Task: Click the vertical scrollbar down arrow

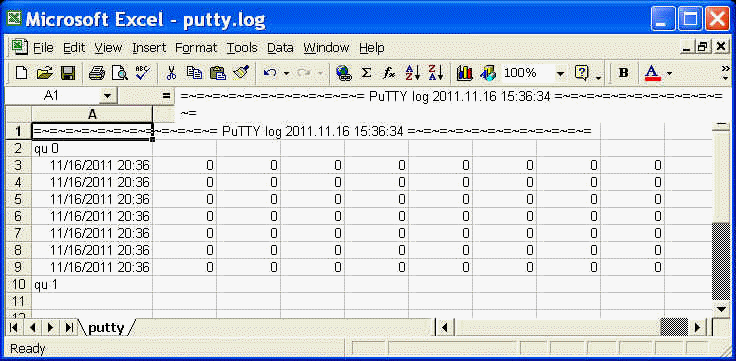Action: (721, 309)
